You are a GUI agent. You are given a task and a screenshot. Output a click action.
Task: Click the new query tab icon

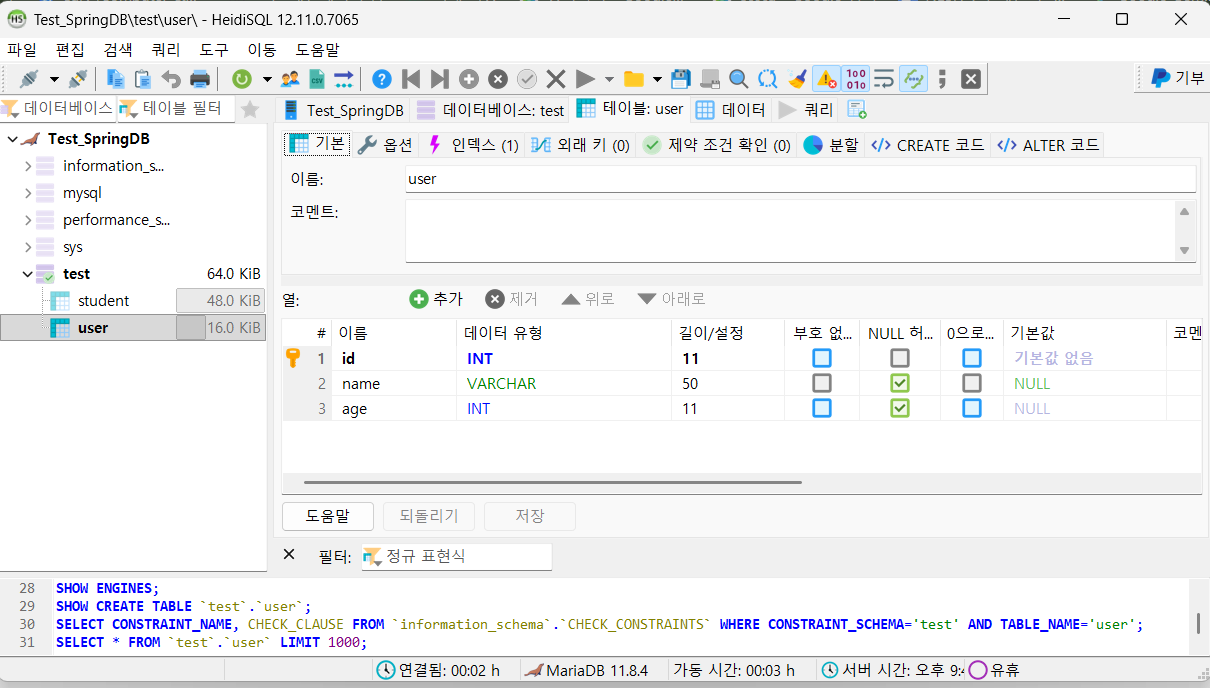click(x=857, y=110)
